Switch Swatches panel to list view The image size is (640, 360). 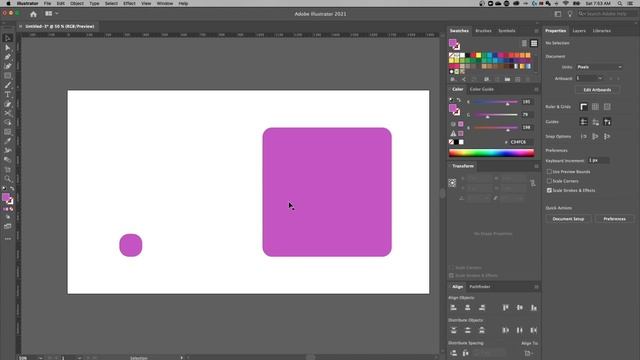pos(524,43)
